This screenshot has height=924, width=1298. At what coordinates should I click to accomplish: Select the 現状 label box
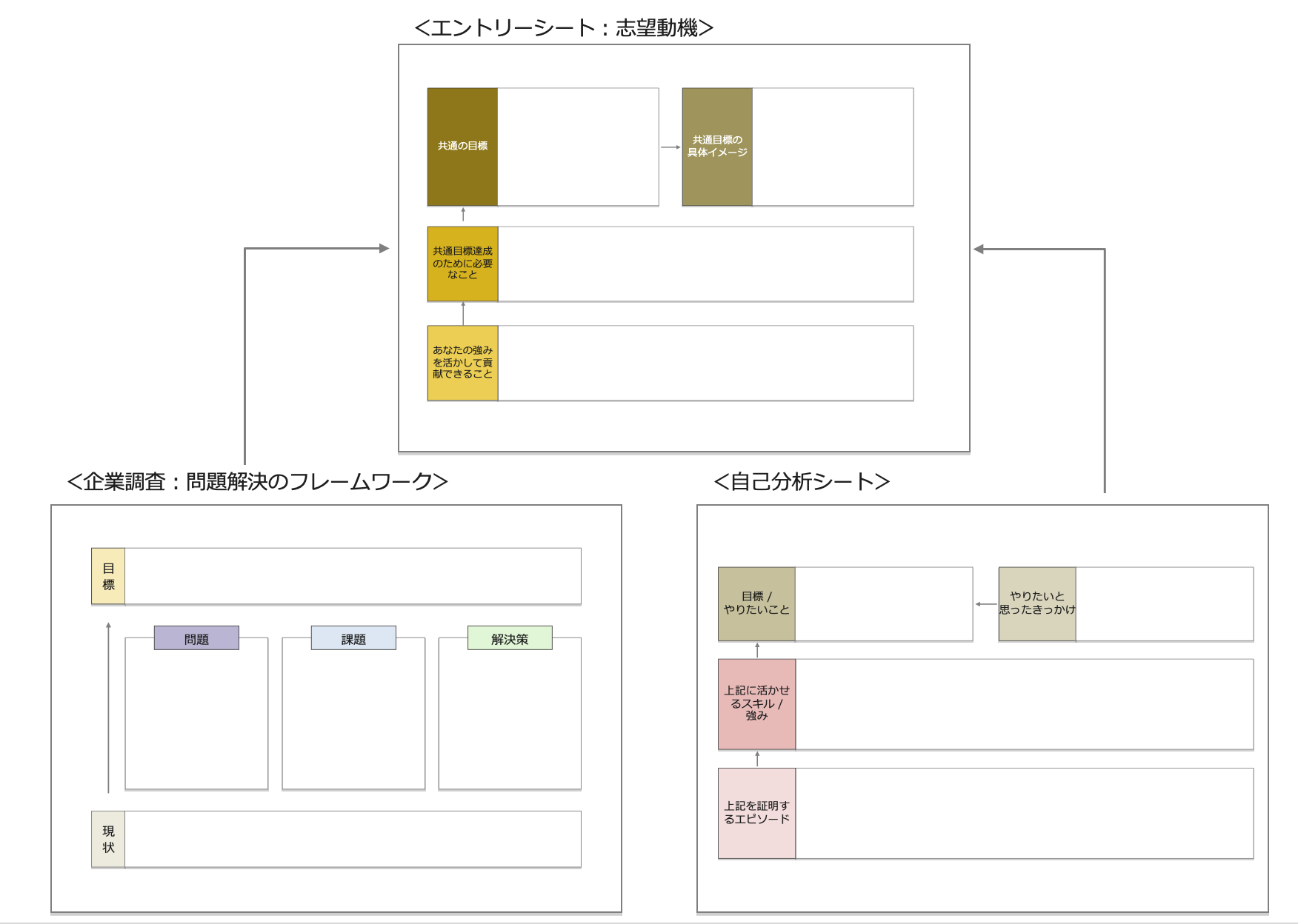tap(108, 839)
